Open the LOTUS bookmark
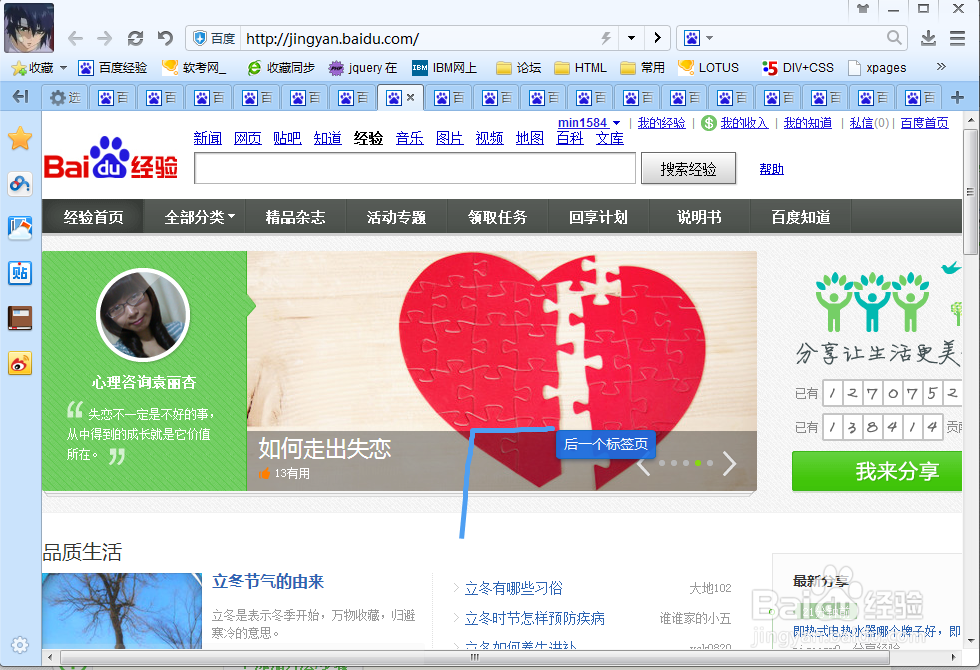The image size is (980, 670). [x=708, y=68]
